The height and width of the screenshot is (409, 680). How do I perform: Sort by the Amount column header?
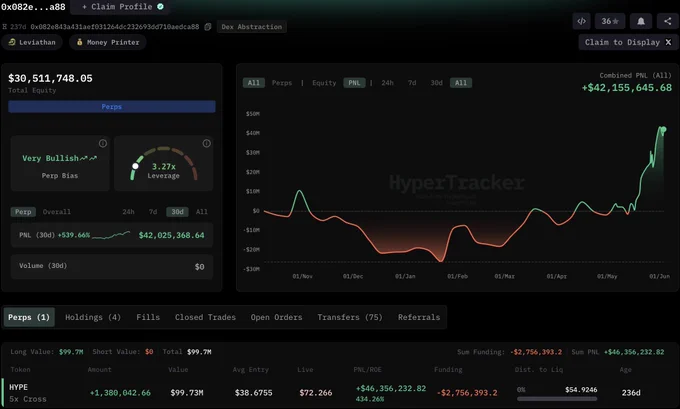[99, 370]
